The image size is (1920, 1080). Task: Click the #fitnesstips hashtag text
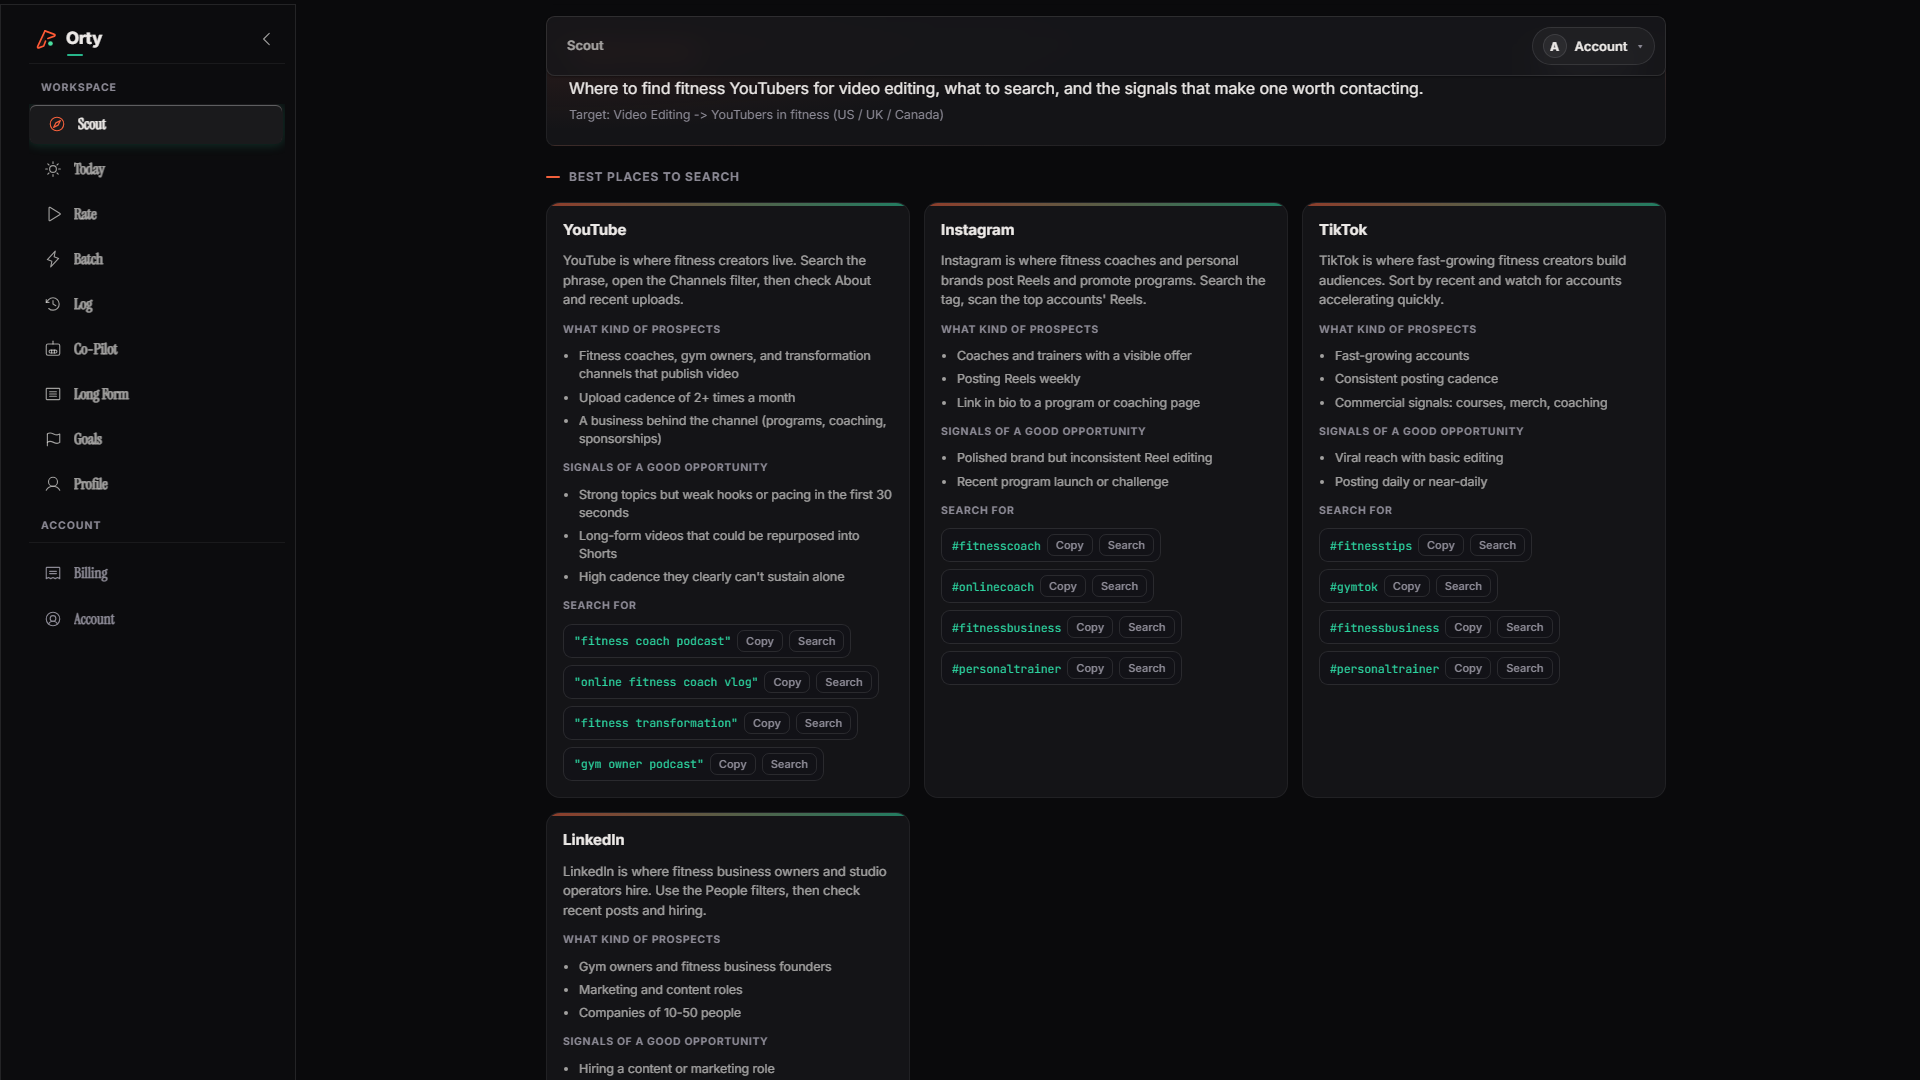[x=1370, y=546]
